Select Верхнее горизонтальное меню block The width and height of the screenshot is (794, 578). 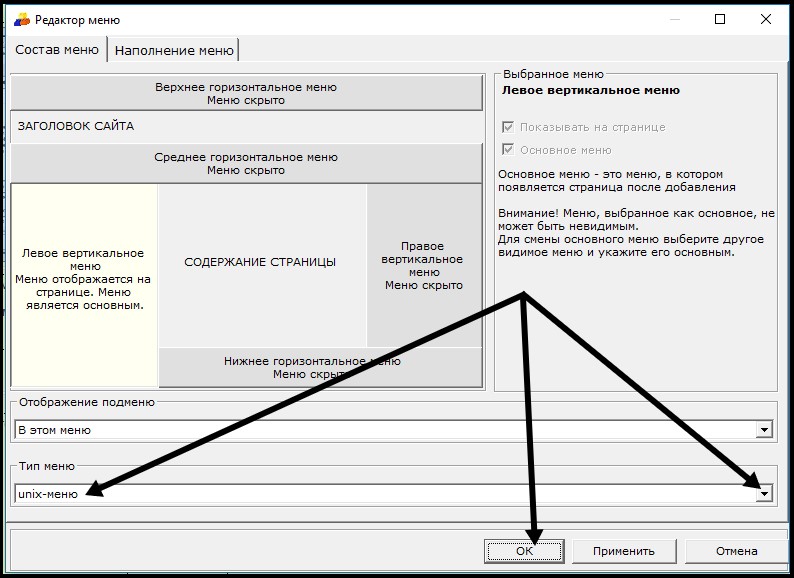[246, 93]
